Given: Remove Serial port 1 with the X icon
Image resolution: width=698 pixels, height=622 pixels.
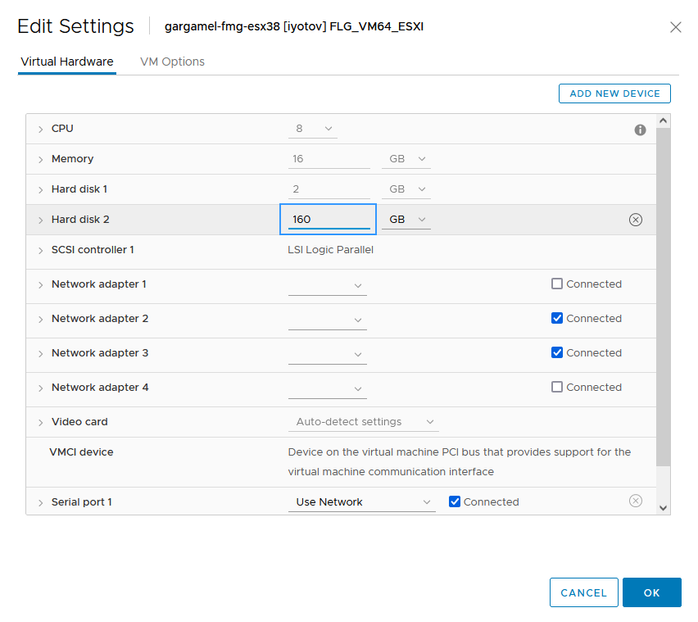Looking at the screenshot, I should [x=635, y=501].
